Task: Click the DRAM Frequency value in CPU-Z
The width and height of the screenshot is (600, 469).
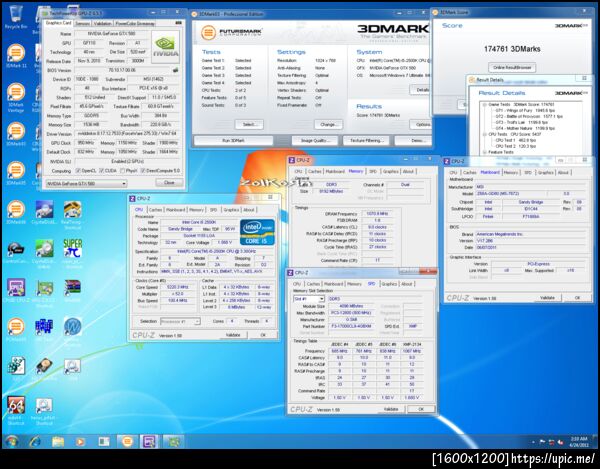Action: coord(377,213)
